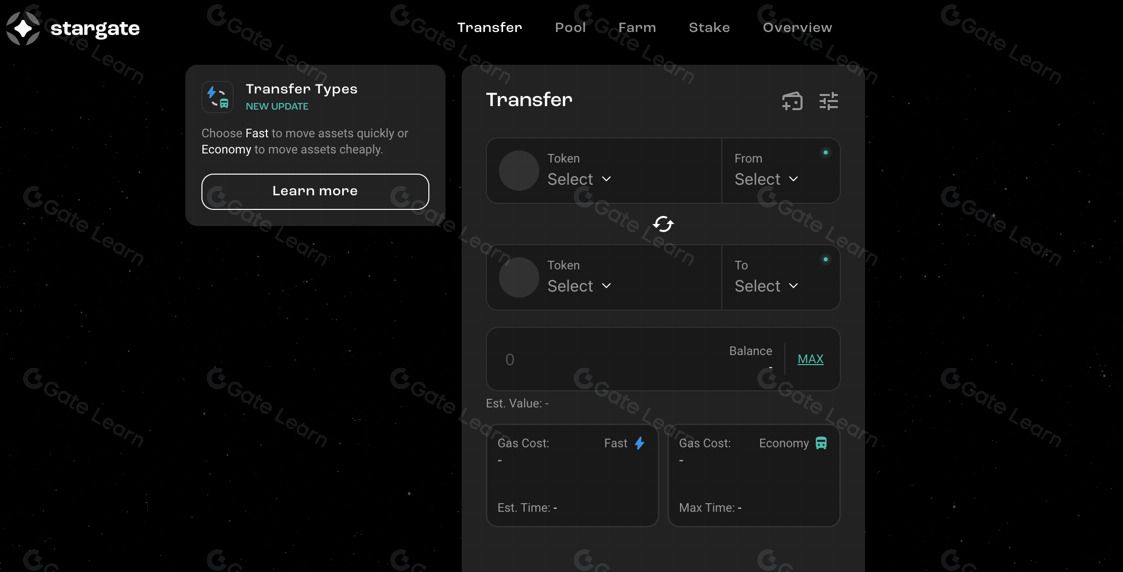Click the MAX link
1123x572 pixels.
[x=810, y=359]
